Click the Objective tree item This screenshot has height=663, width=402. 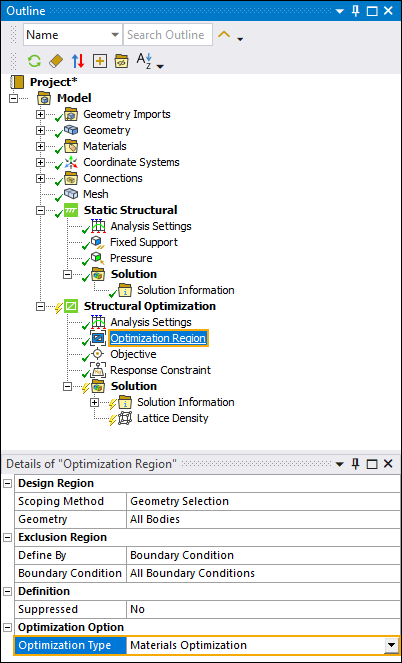click(x=133, y=354)
